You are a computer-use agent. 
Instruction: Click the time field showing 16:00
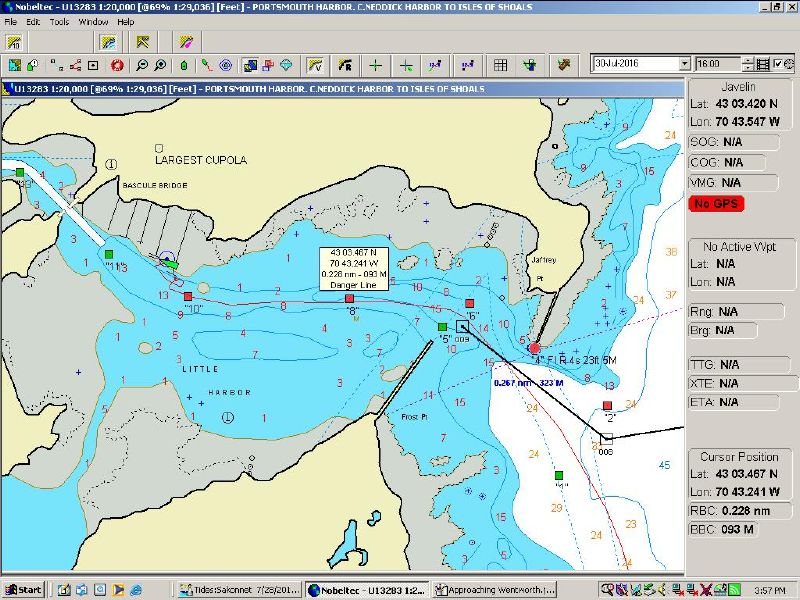718,64
